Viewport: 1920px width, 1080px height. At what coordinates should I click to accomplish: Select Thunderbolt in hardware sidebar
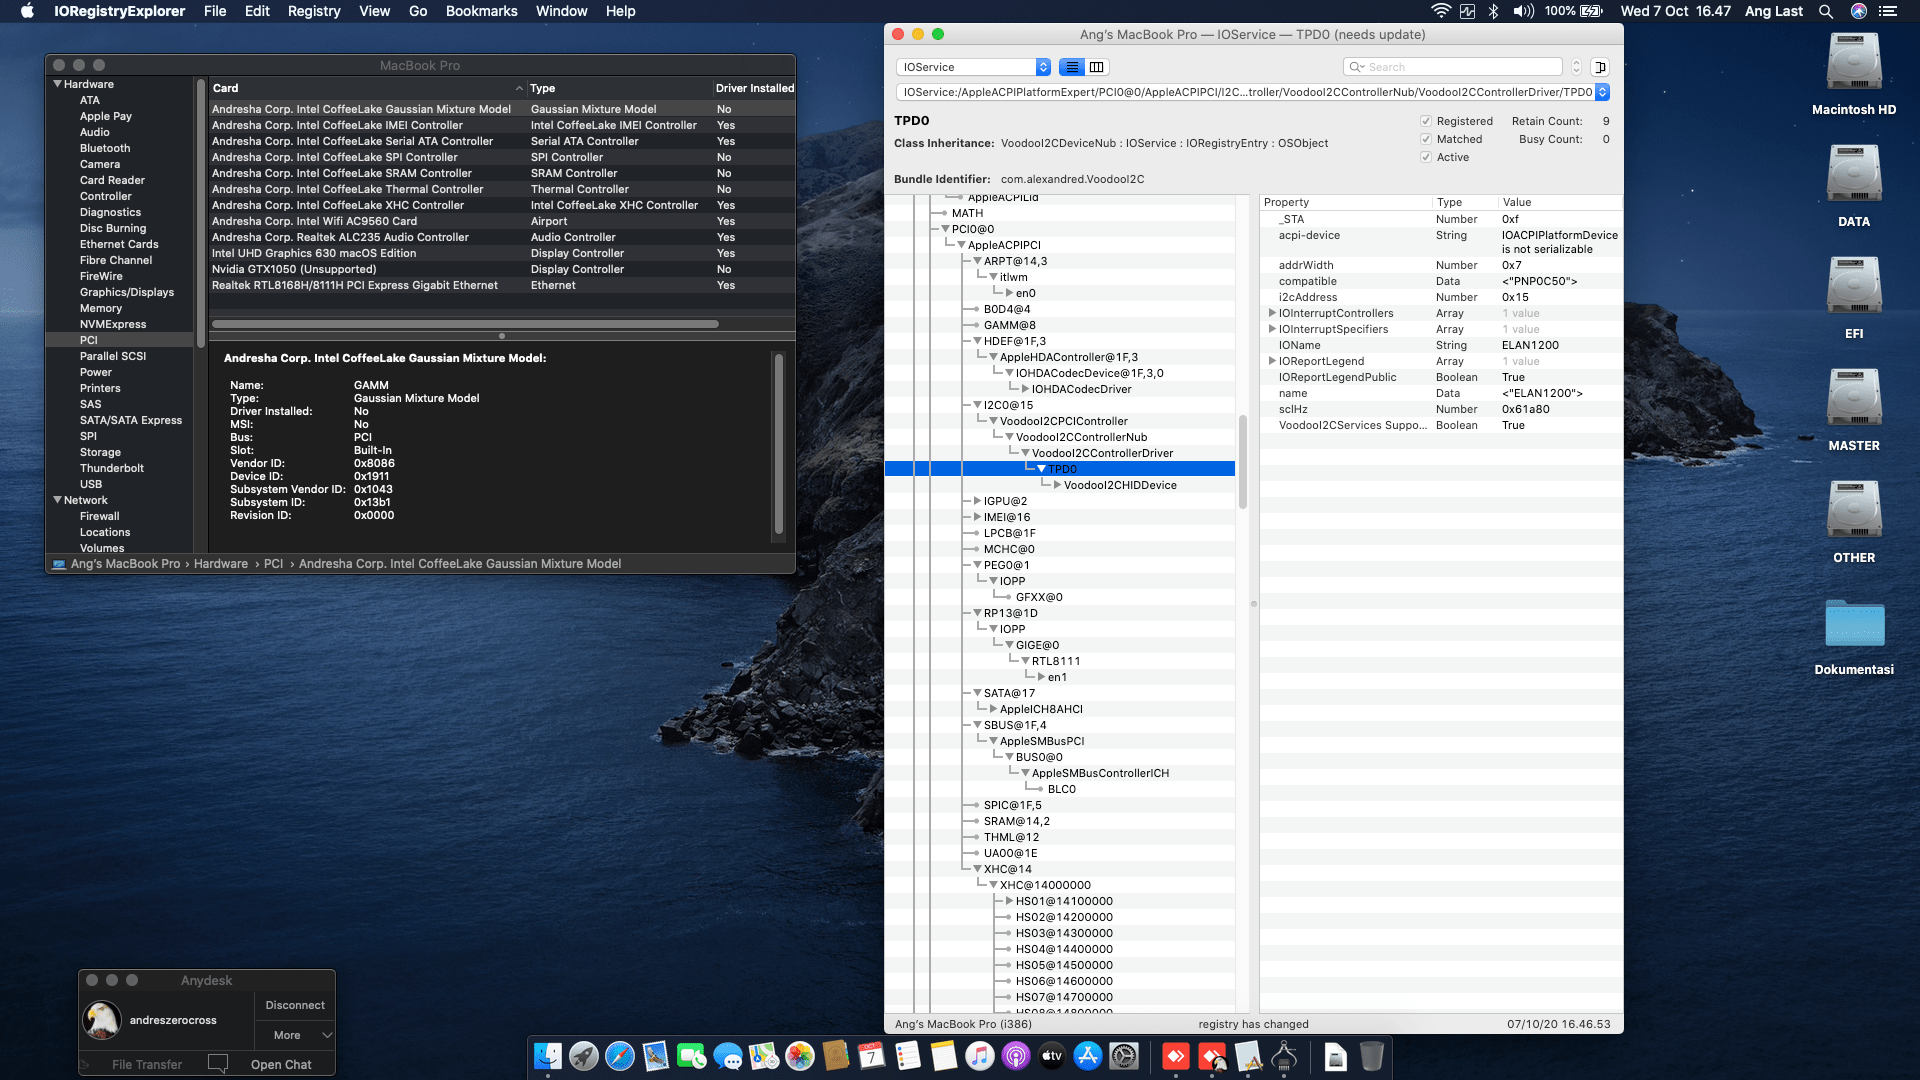tap(112, 468)
